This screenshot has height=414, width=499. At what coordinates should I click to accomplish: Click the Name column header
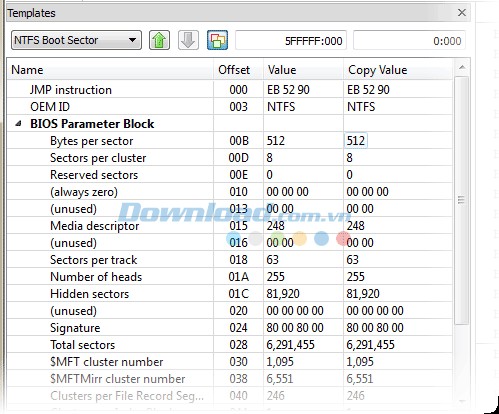click(x=110, y=70)
